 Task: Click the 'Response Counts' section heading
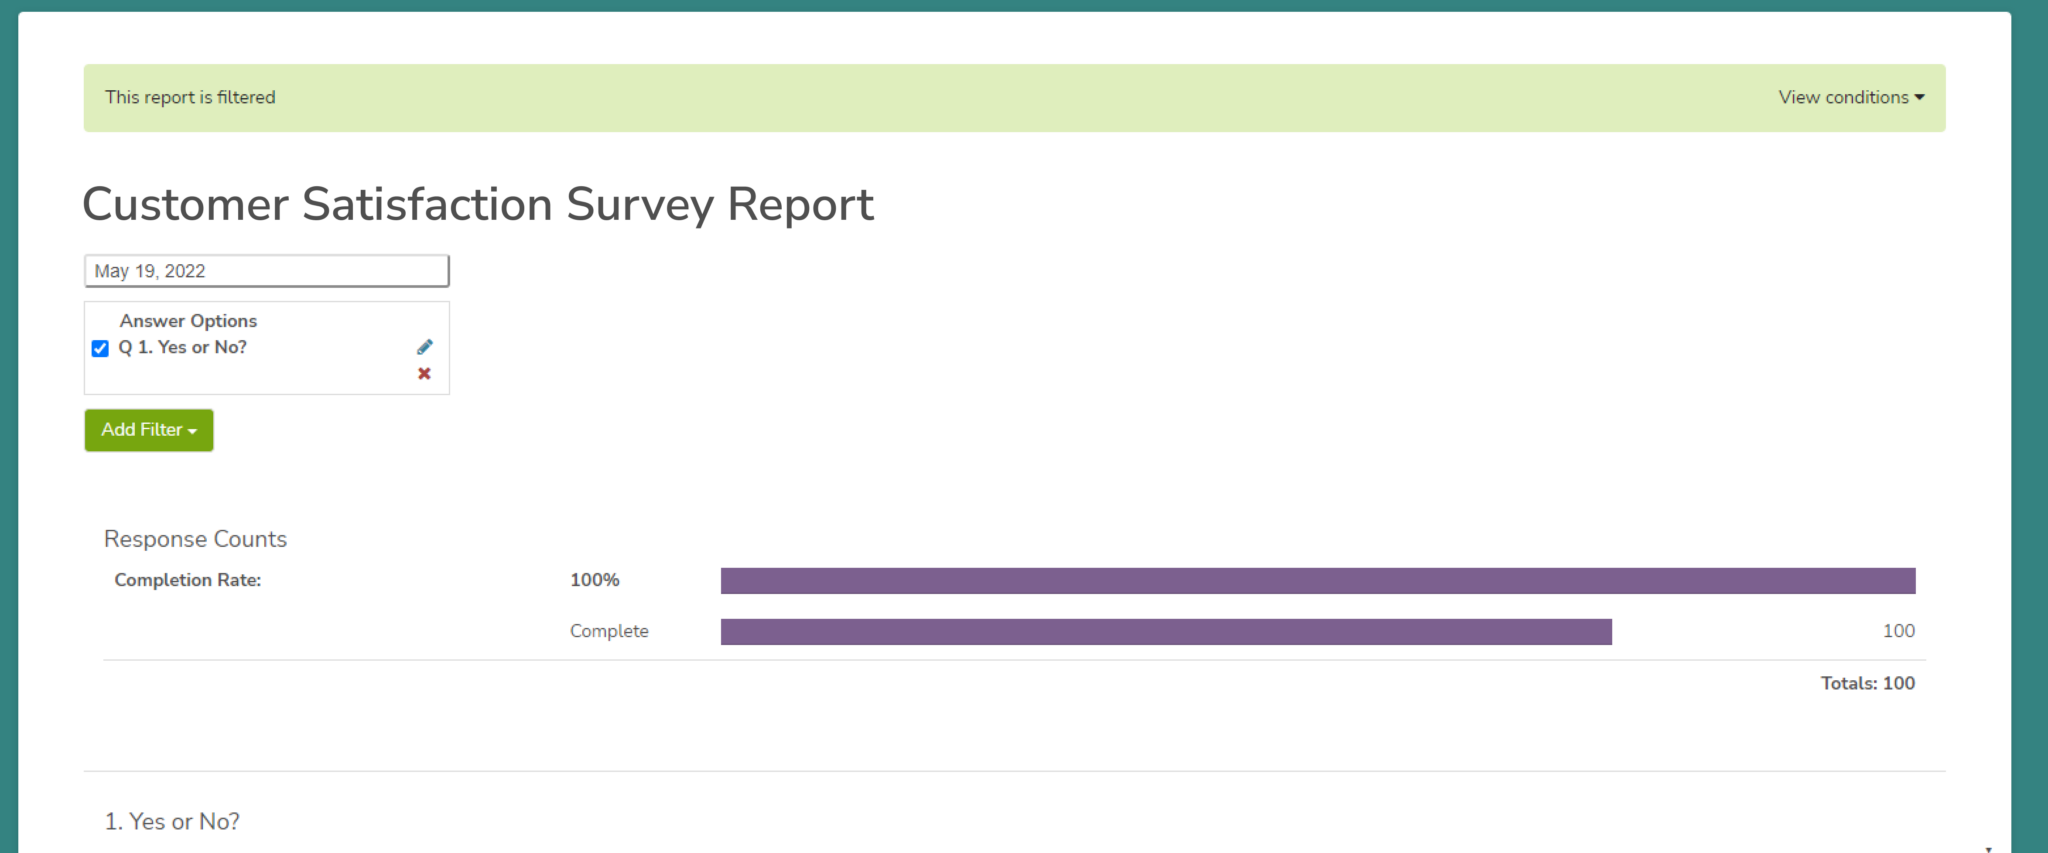pos(194,539)
